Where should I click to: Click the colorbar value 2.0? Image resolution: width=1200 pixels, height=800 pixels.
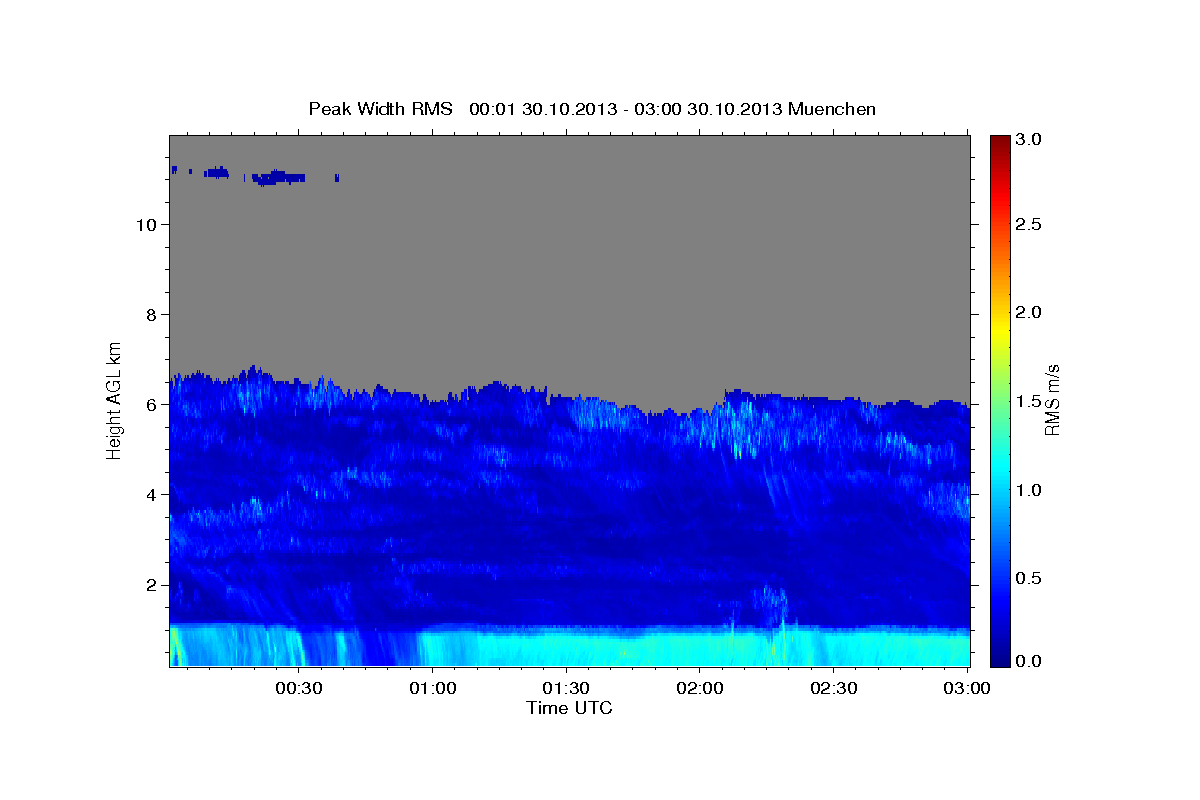tap(1030, 312)
